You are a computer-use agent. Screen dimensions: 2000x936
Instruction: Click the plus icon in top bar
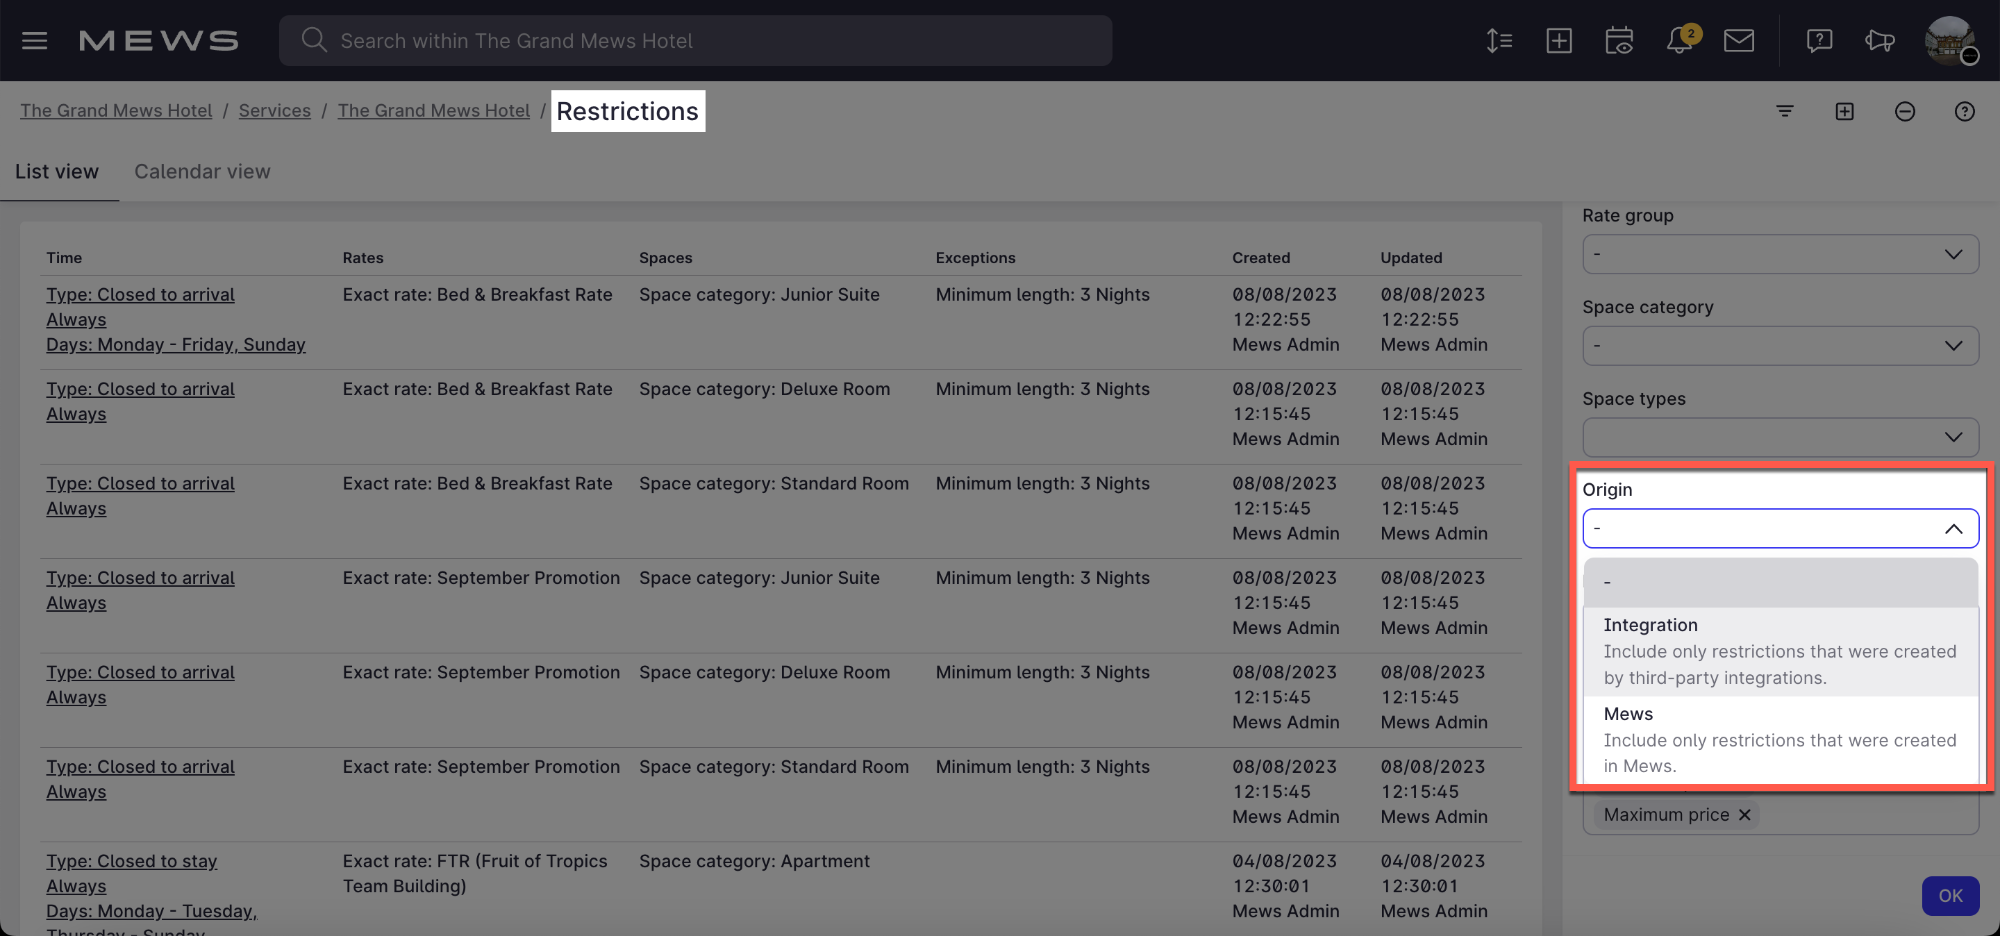coord(1559,41)
